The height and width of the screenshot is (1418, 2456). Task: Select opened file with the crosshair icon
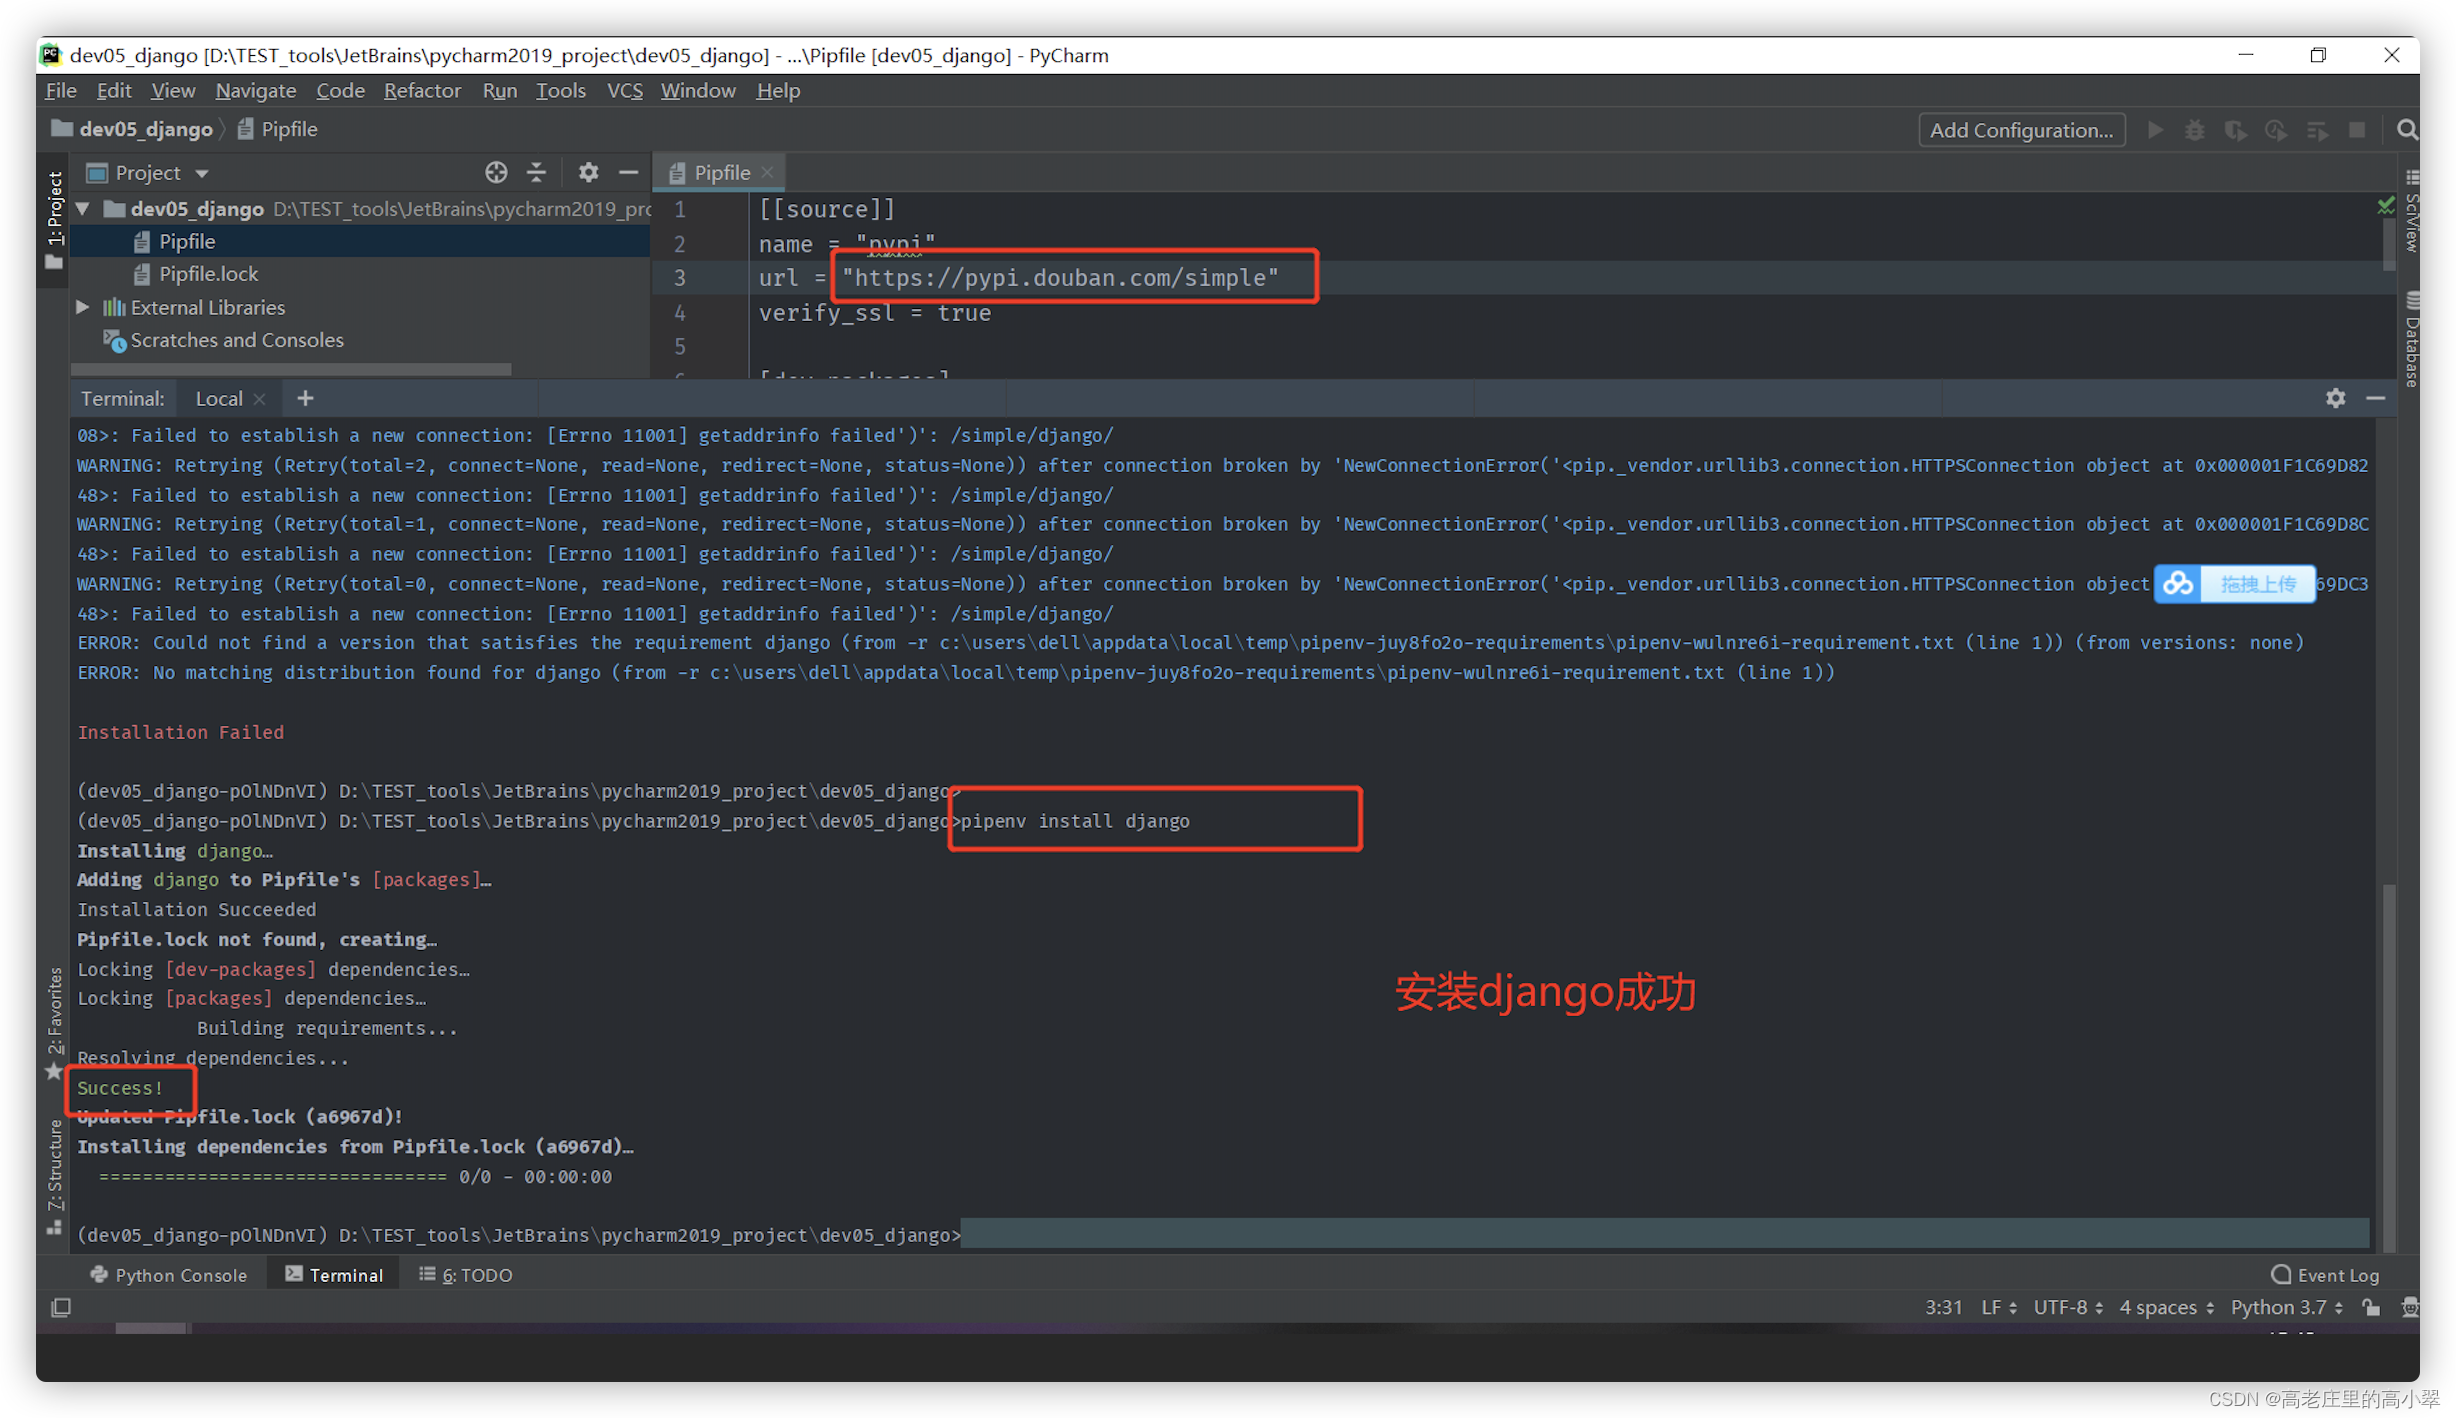496,172
